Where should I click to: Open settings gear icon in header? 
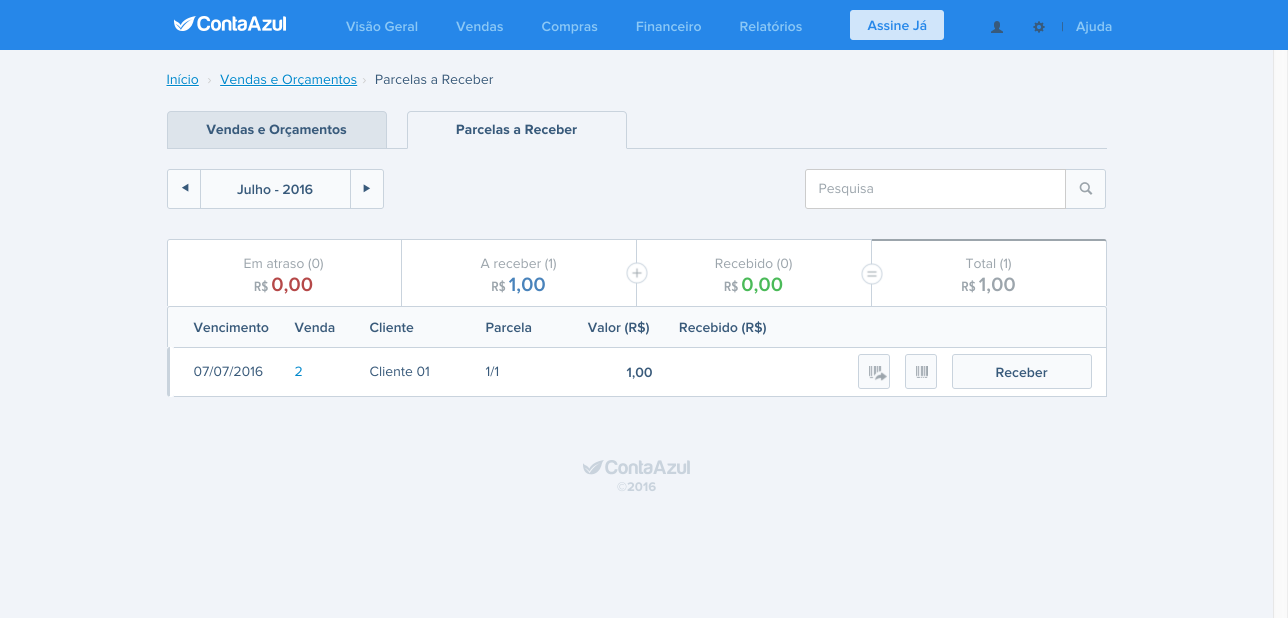tap(1039, 27)
